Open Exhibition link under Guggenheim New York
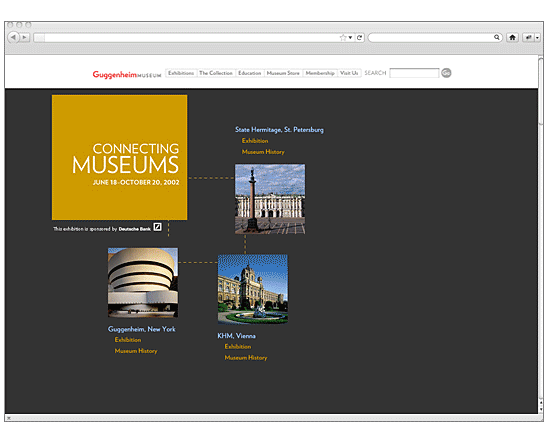 coord(128,340)
